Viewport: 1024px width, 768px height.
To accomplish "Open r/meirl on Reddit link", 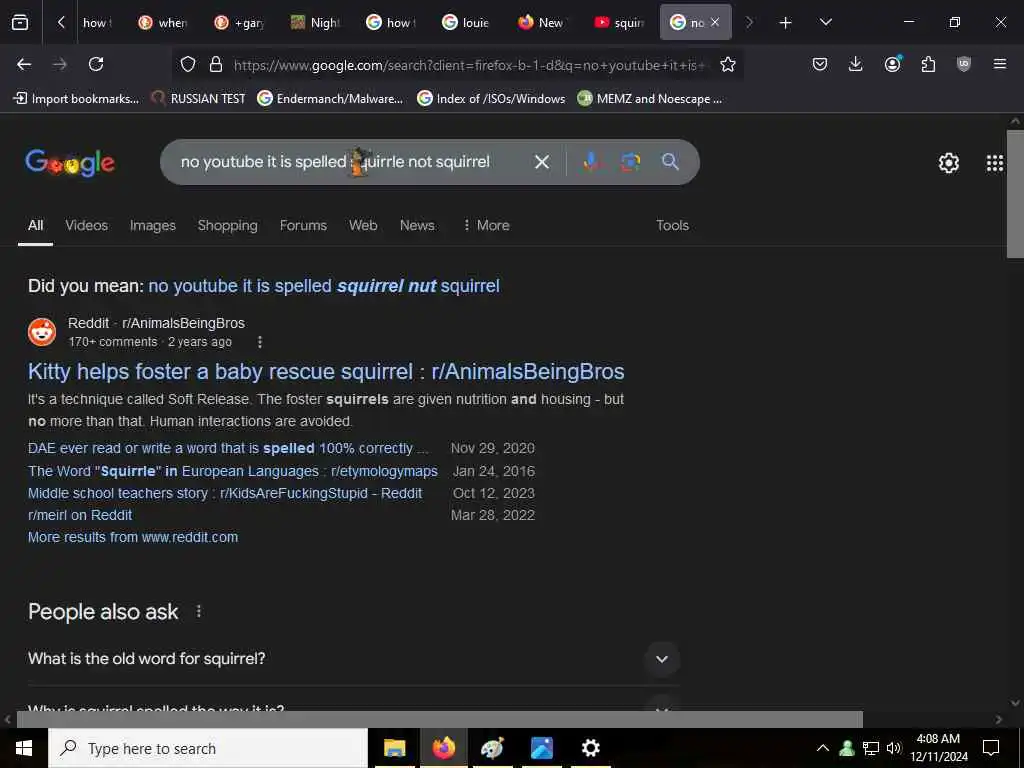I will click(80, 515).
